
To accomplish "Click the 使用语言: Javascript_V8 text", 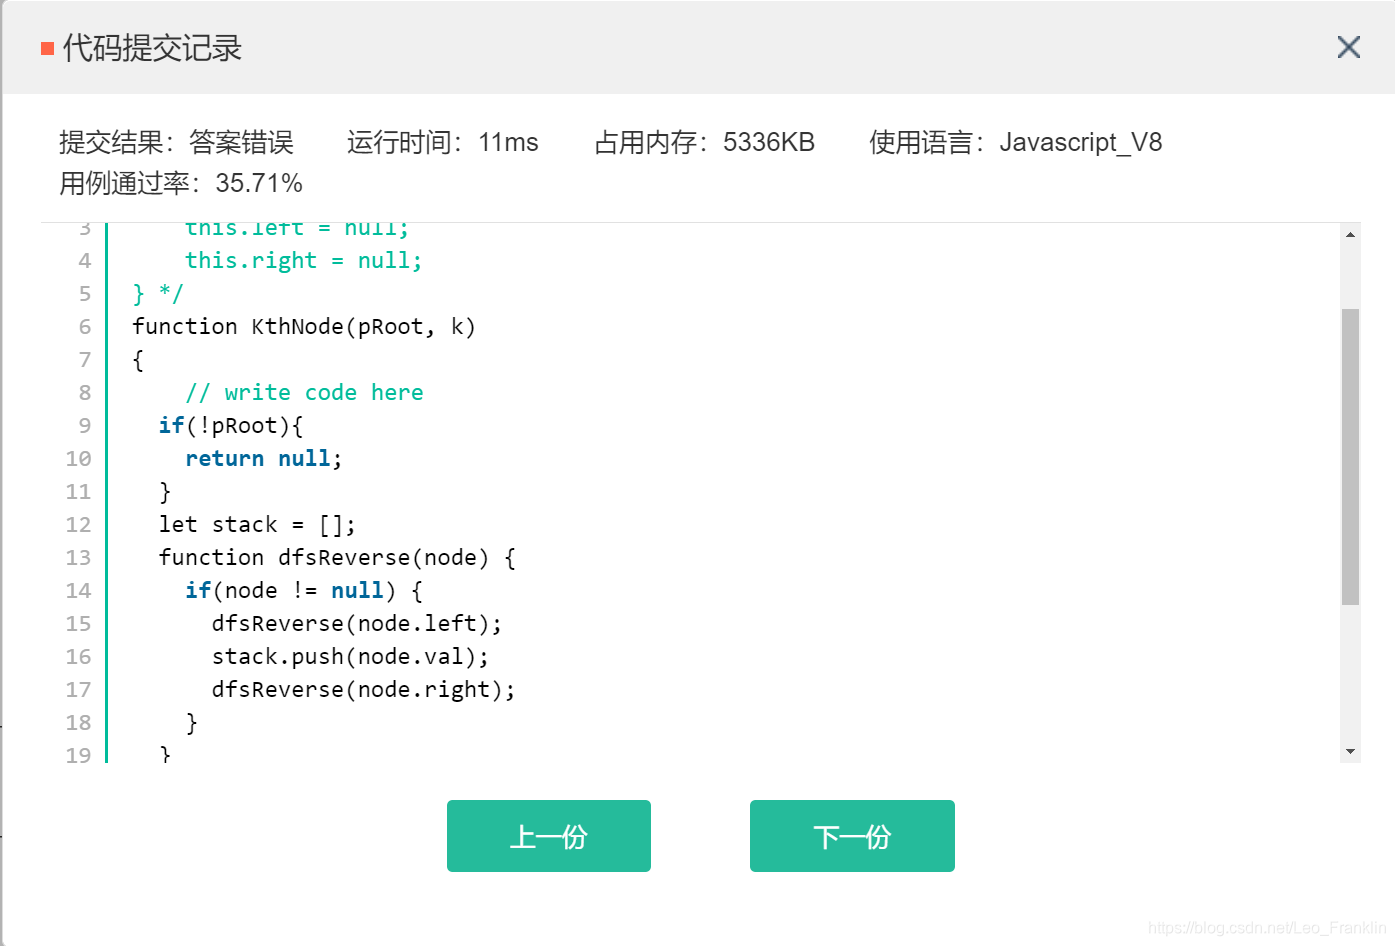I will point(1015,143).
